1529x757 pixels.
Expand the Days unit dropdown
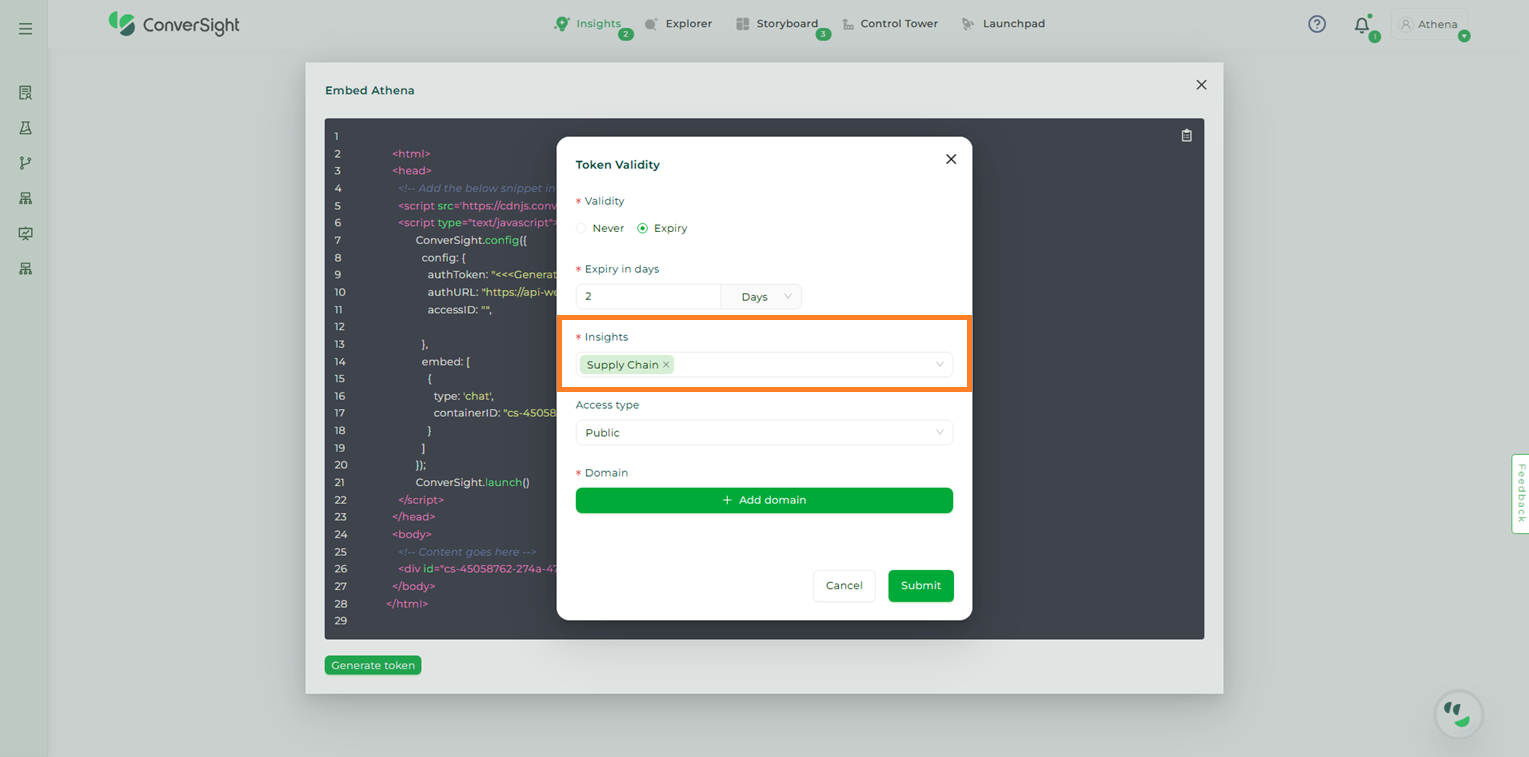tap(765, 297)
